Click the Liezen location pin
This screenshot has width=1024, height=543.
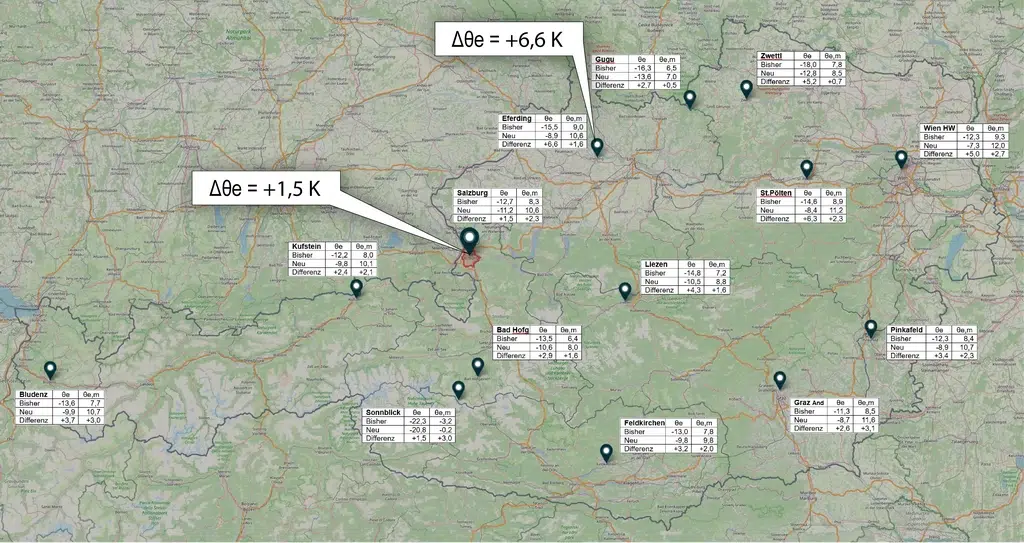(625, 291)
